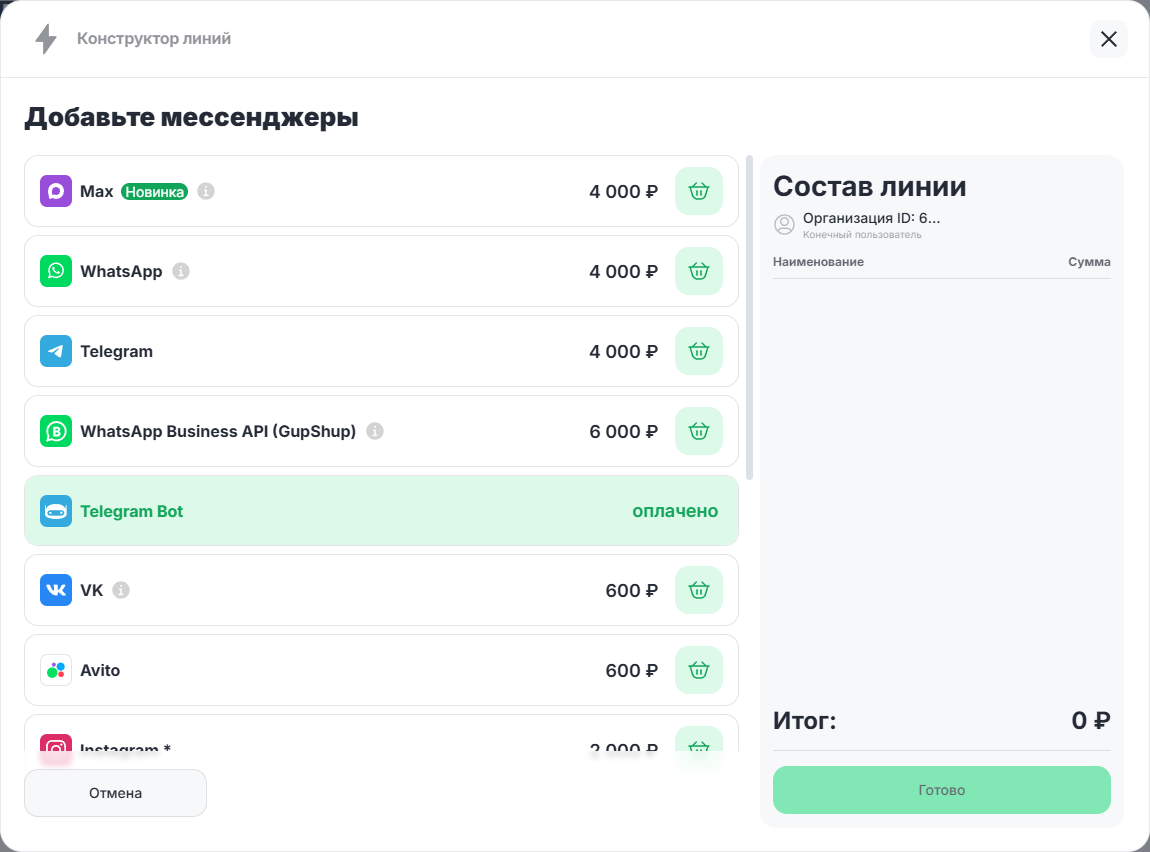Image resolution: width=1150 pixels, height=852 pixels.
Task: Close the Конструктор линий dialog
Action: tap(1108, 39)
